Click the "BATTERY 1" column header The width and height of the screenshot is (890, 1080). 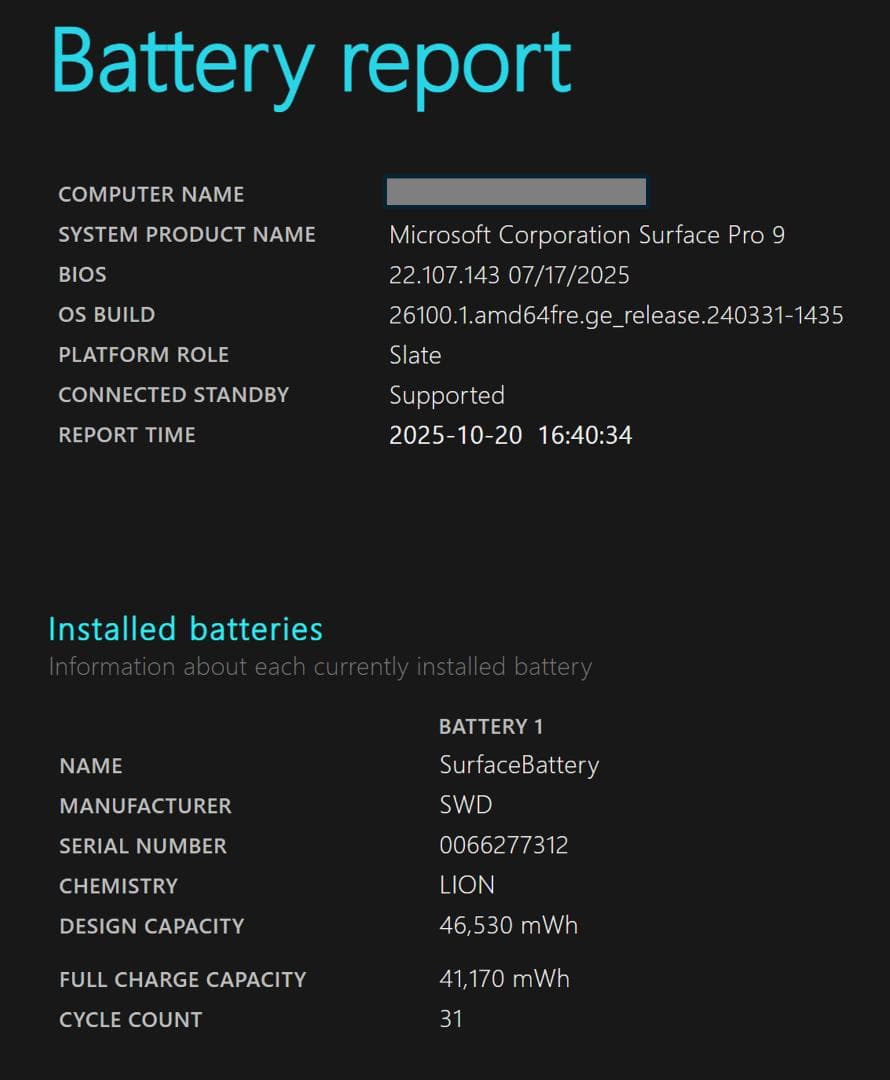pyautogui.click(x=491, y=727)
